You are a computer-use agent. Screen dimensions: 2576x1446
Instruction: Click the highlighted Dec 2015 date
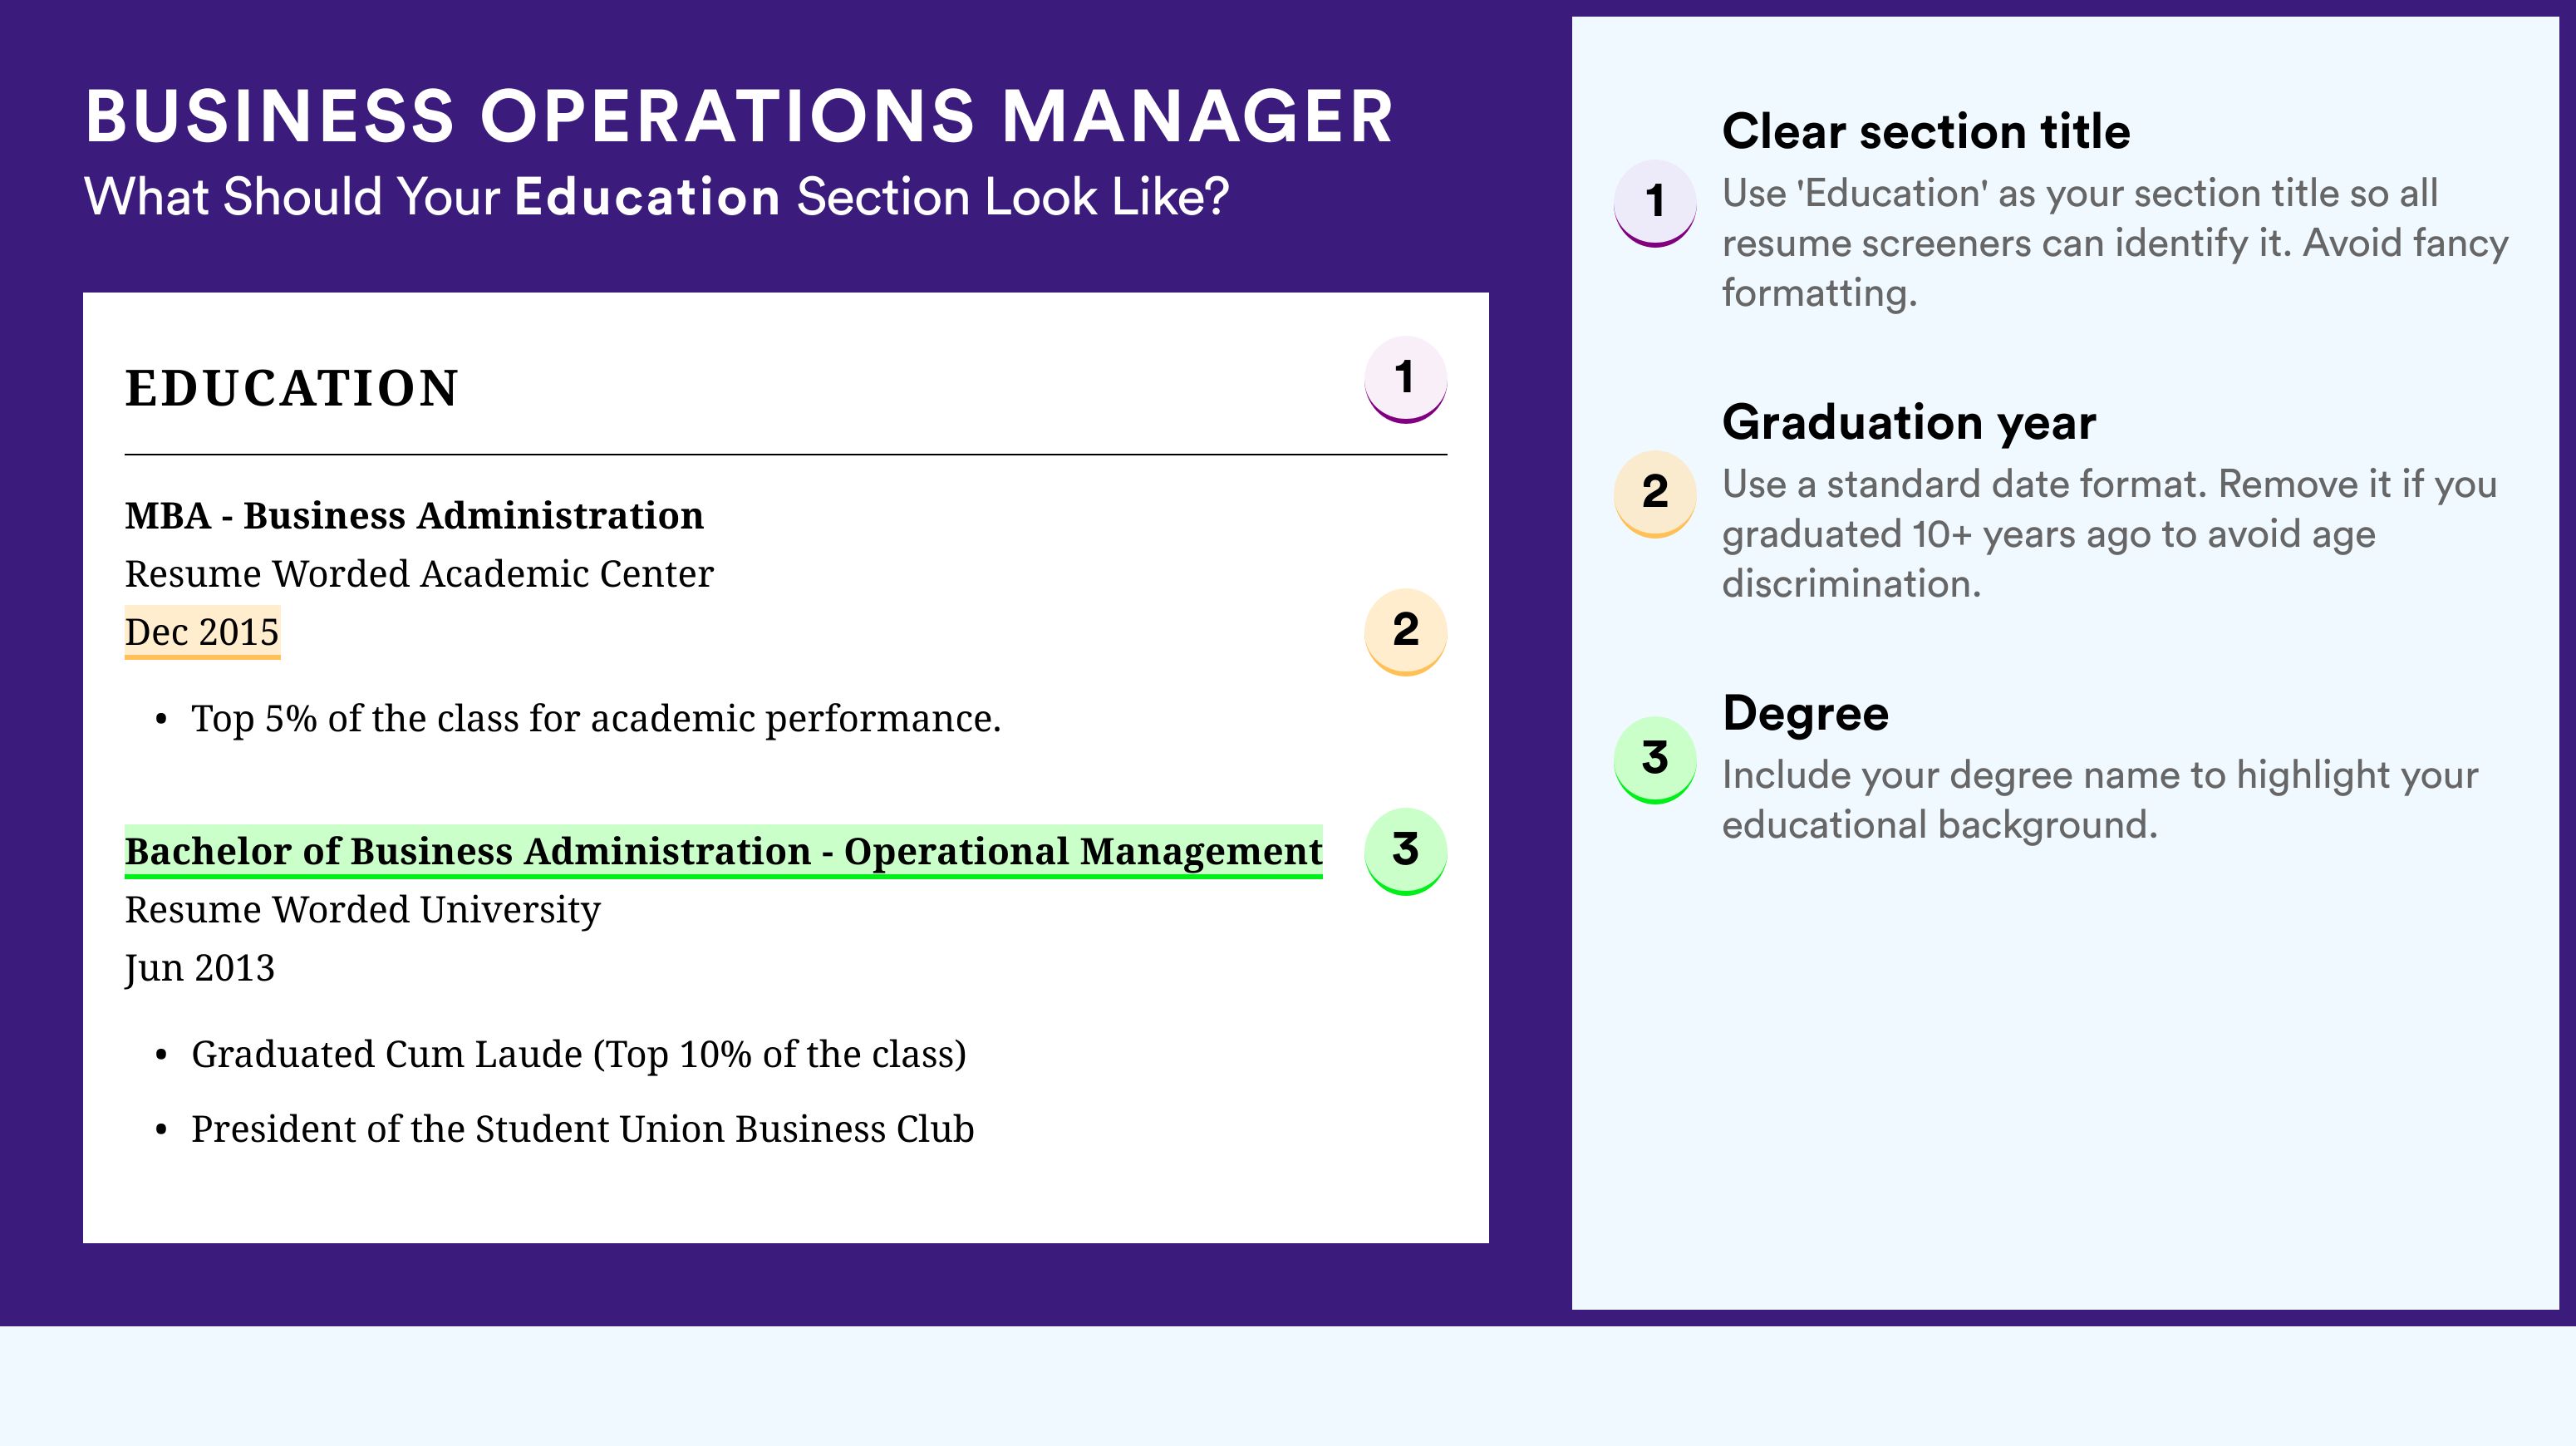(x=202, y=632)
